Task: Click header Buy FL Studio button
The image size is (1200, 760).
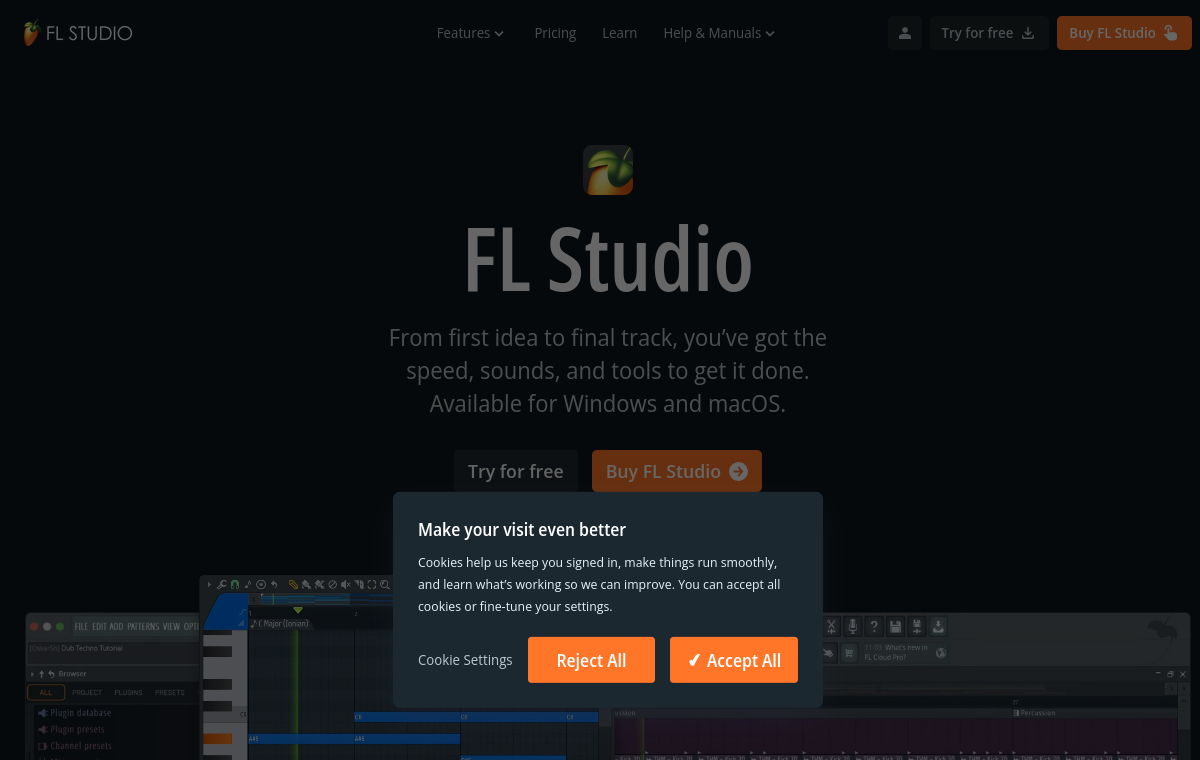Action: click(1124, 33)
